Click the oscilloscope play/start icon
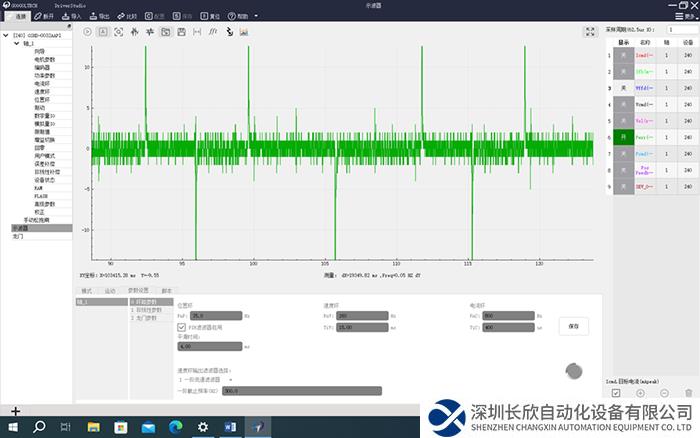Screen dimensions: 700x438 87,32
